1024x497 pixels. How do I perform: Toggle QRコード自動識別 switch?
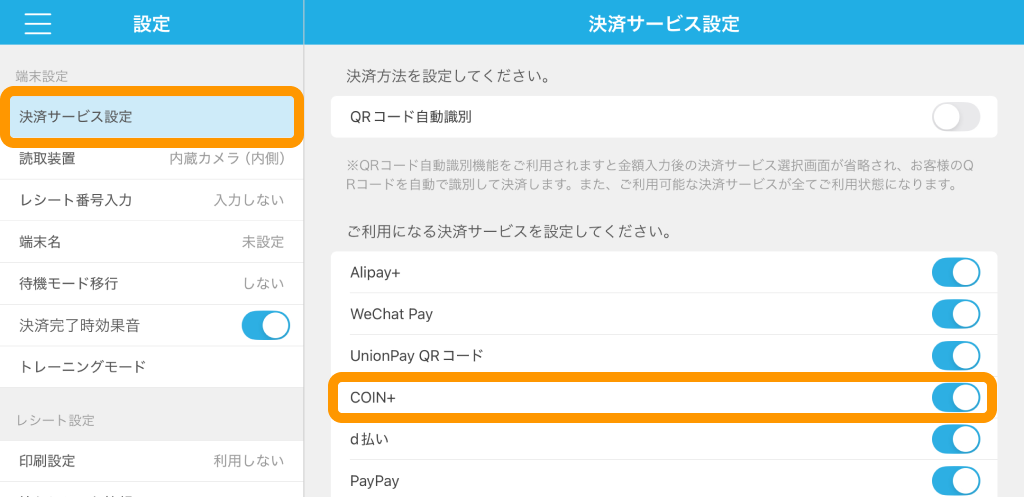[955, 117]
